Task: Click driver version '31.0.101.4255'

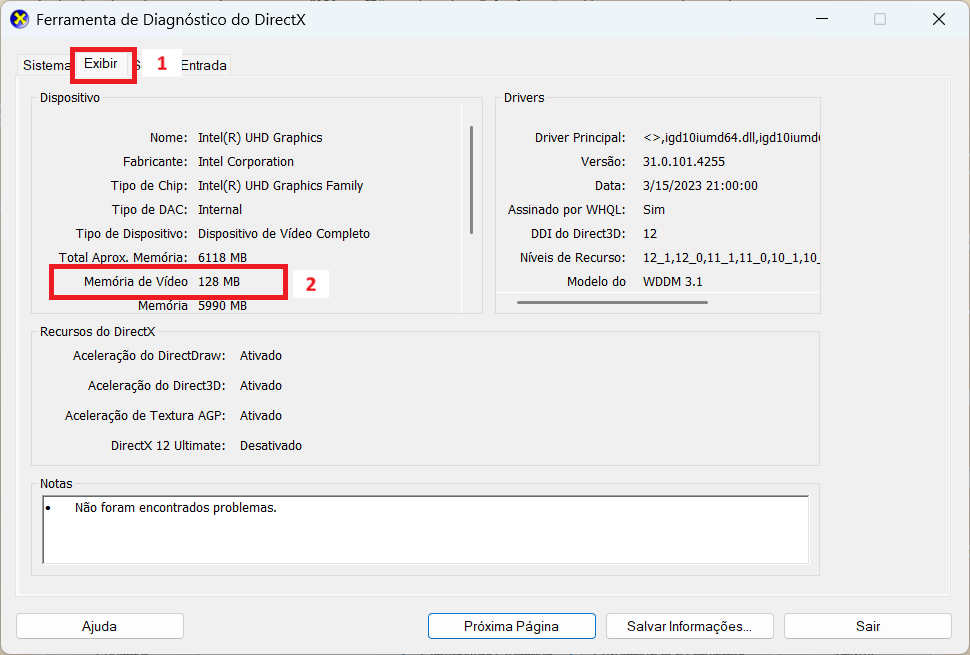Action: [684, 161]
